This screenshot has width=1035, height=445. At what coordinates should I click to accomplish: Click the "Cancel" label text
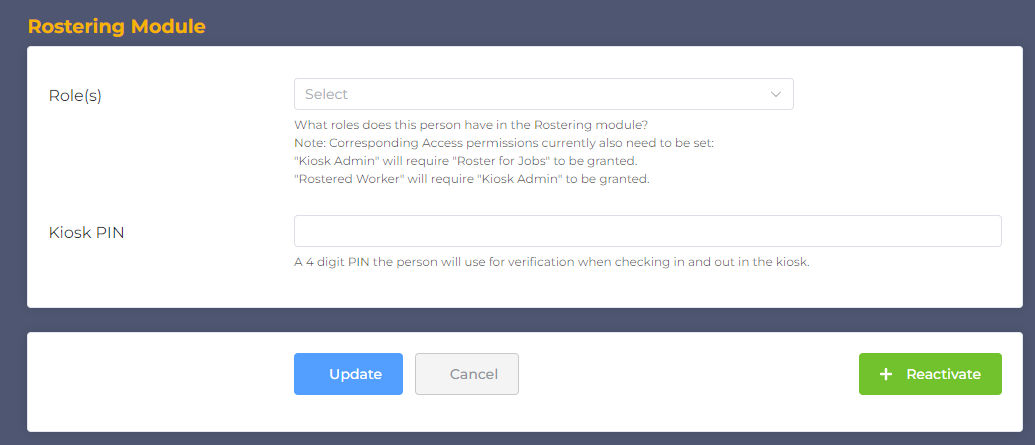pos(474,374)
